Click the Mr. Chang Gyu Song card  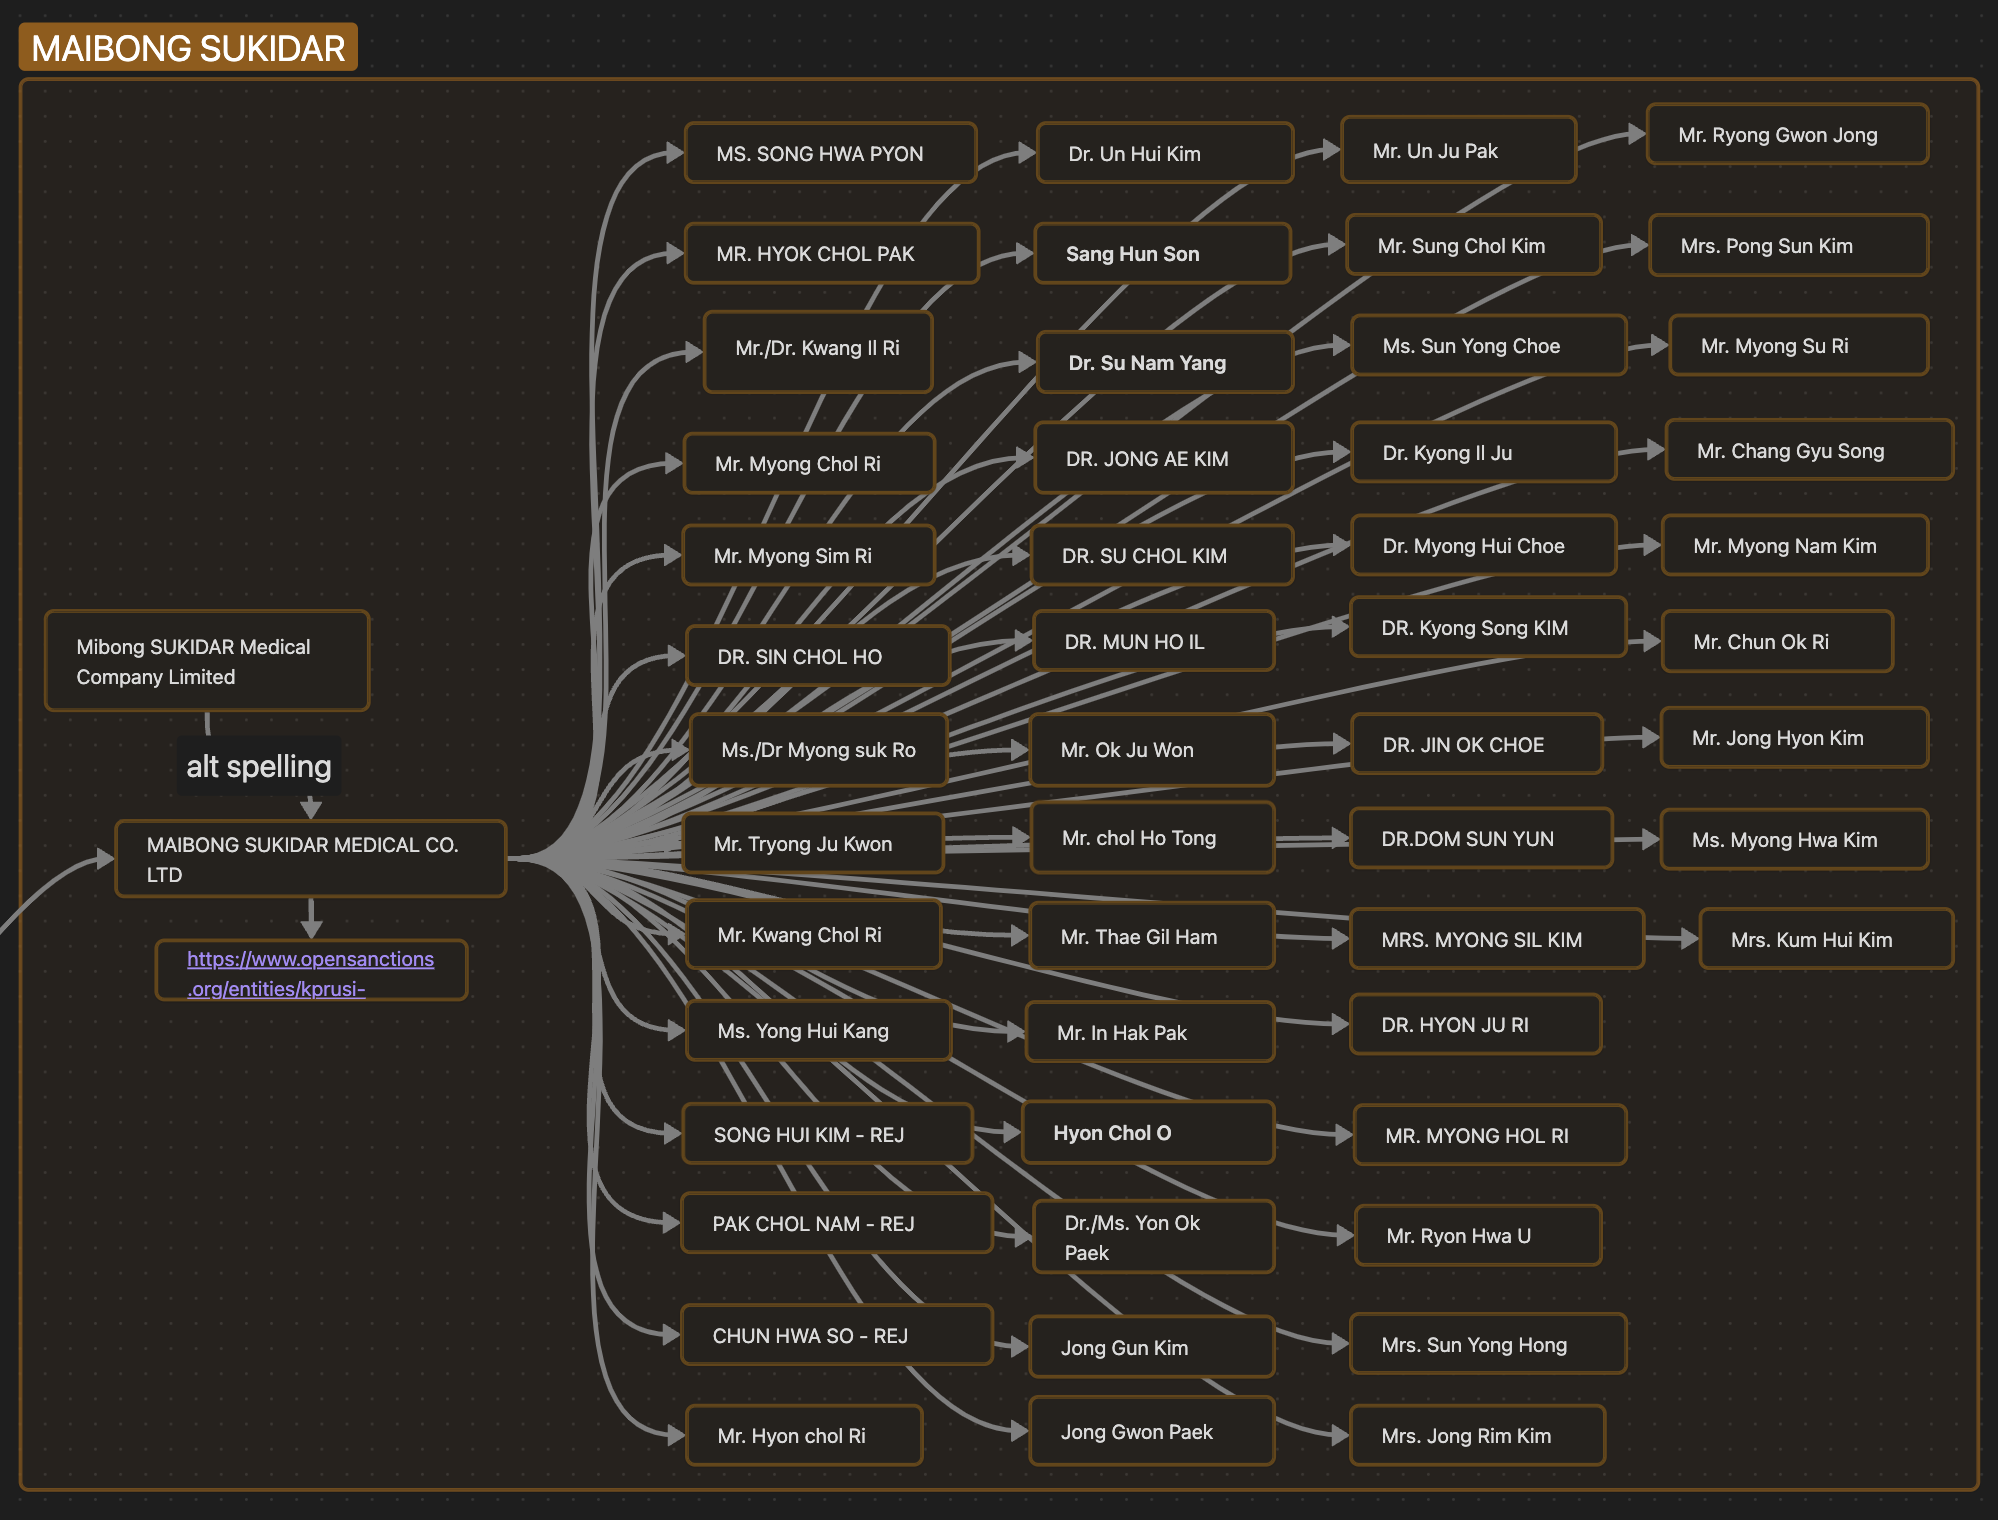coord(1808,451)
